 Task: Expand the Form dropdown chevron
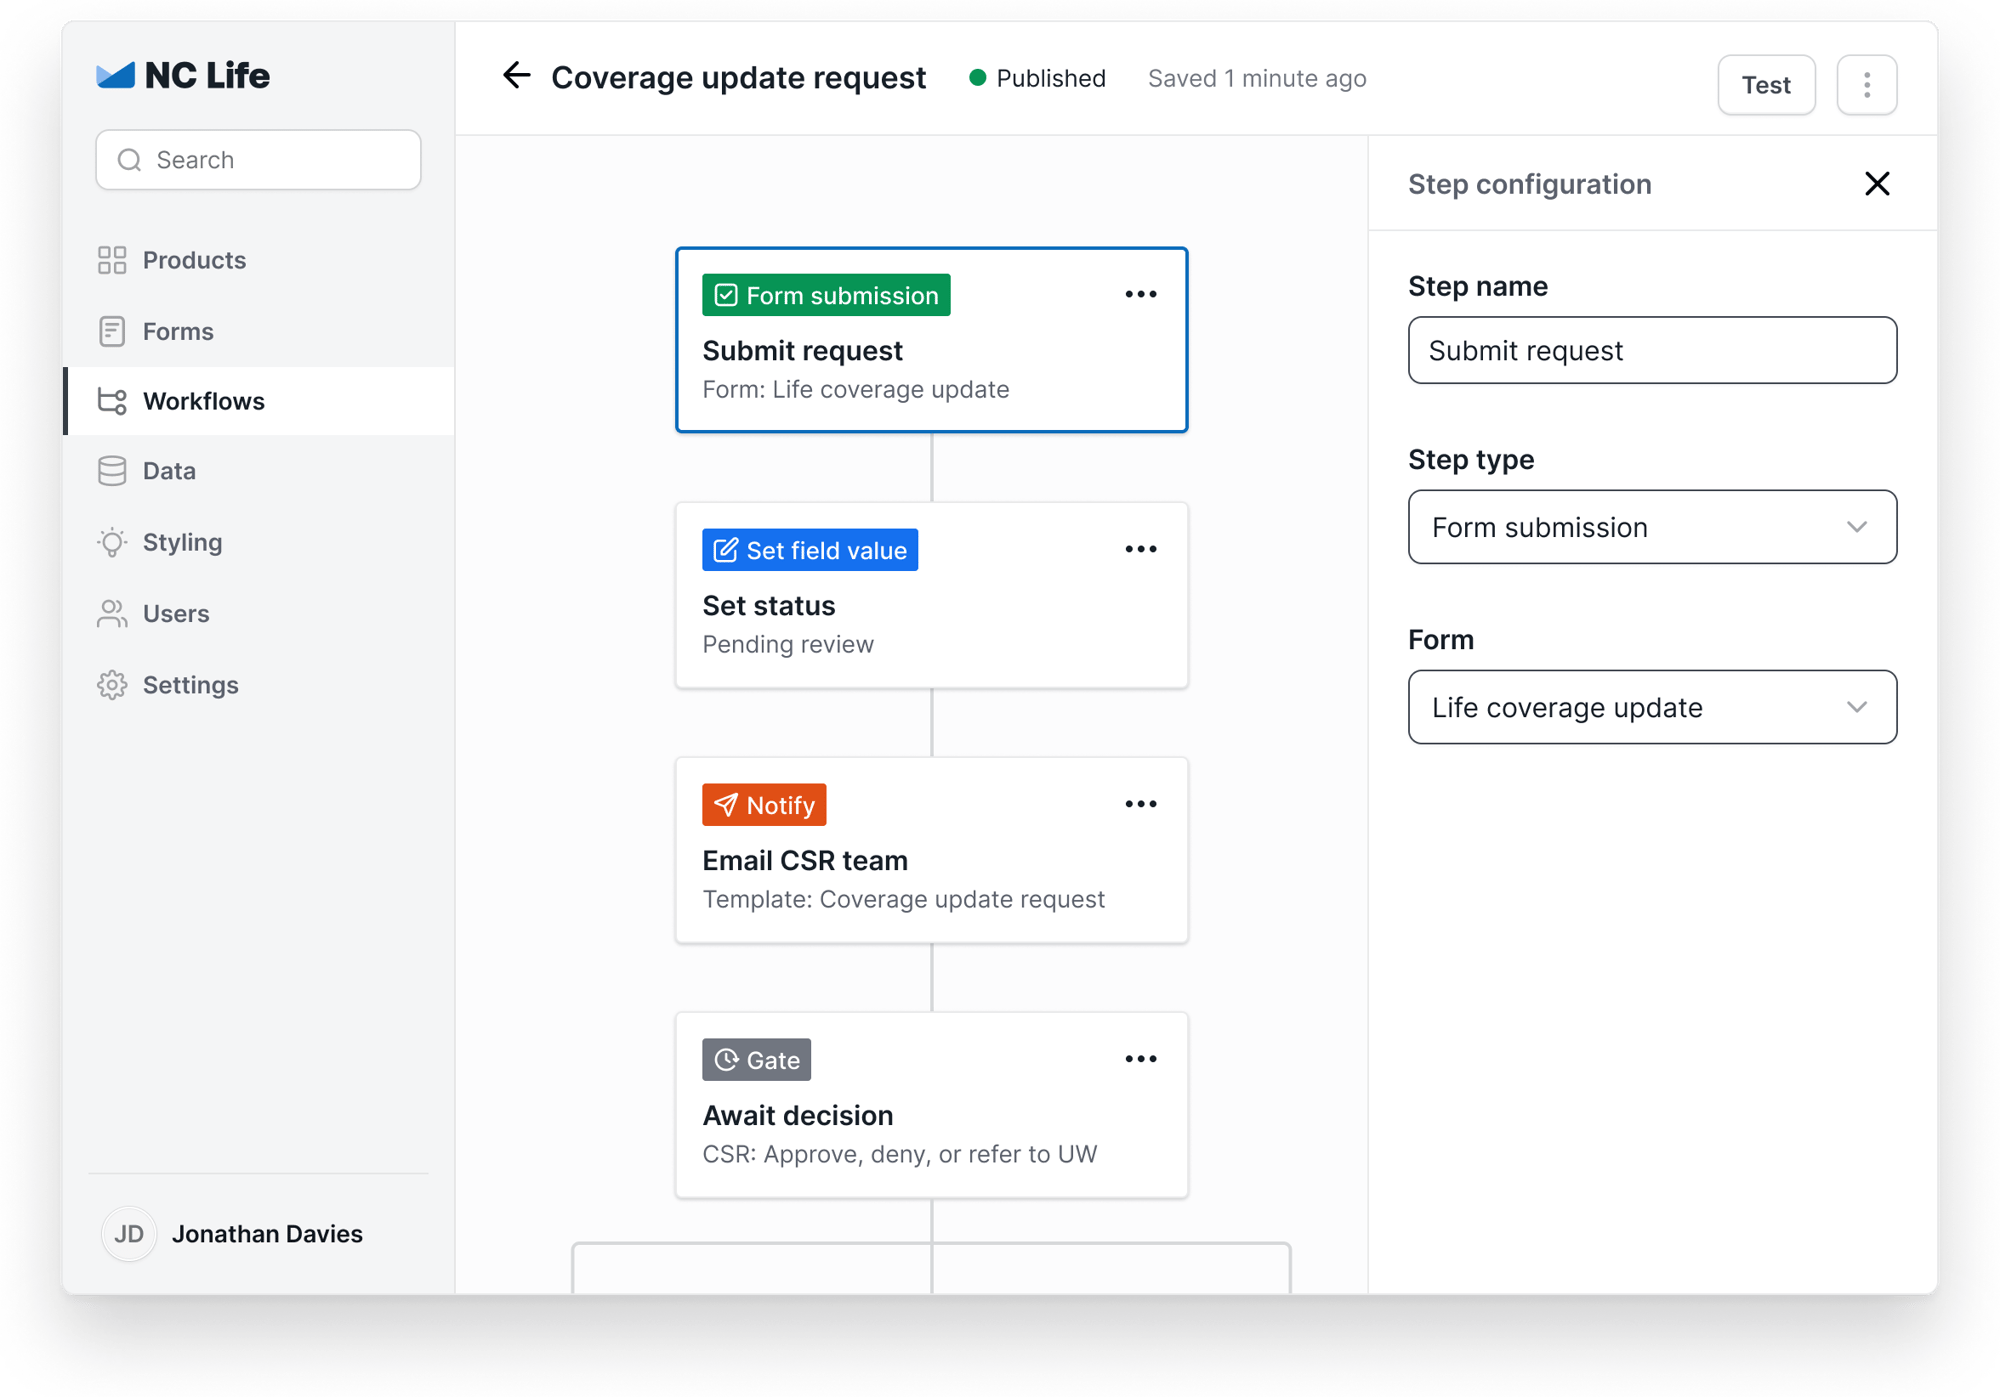point(1857,707)
